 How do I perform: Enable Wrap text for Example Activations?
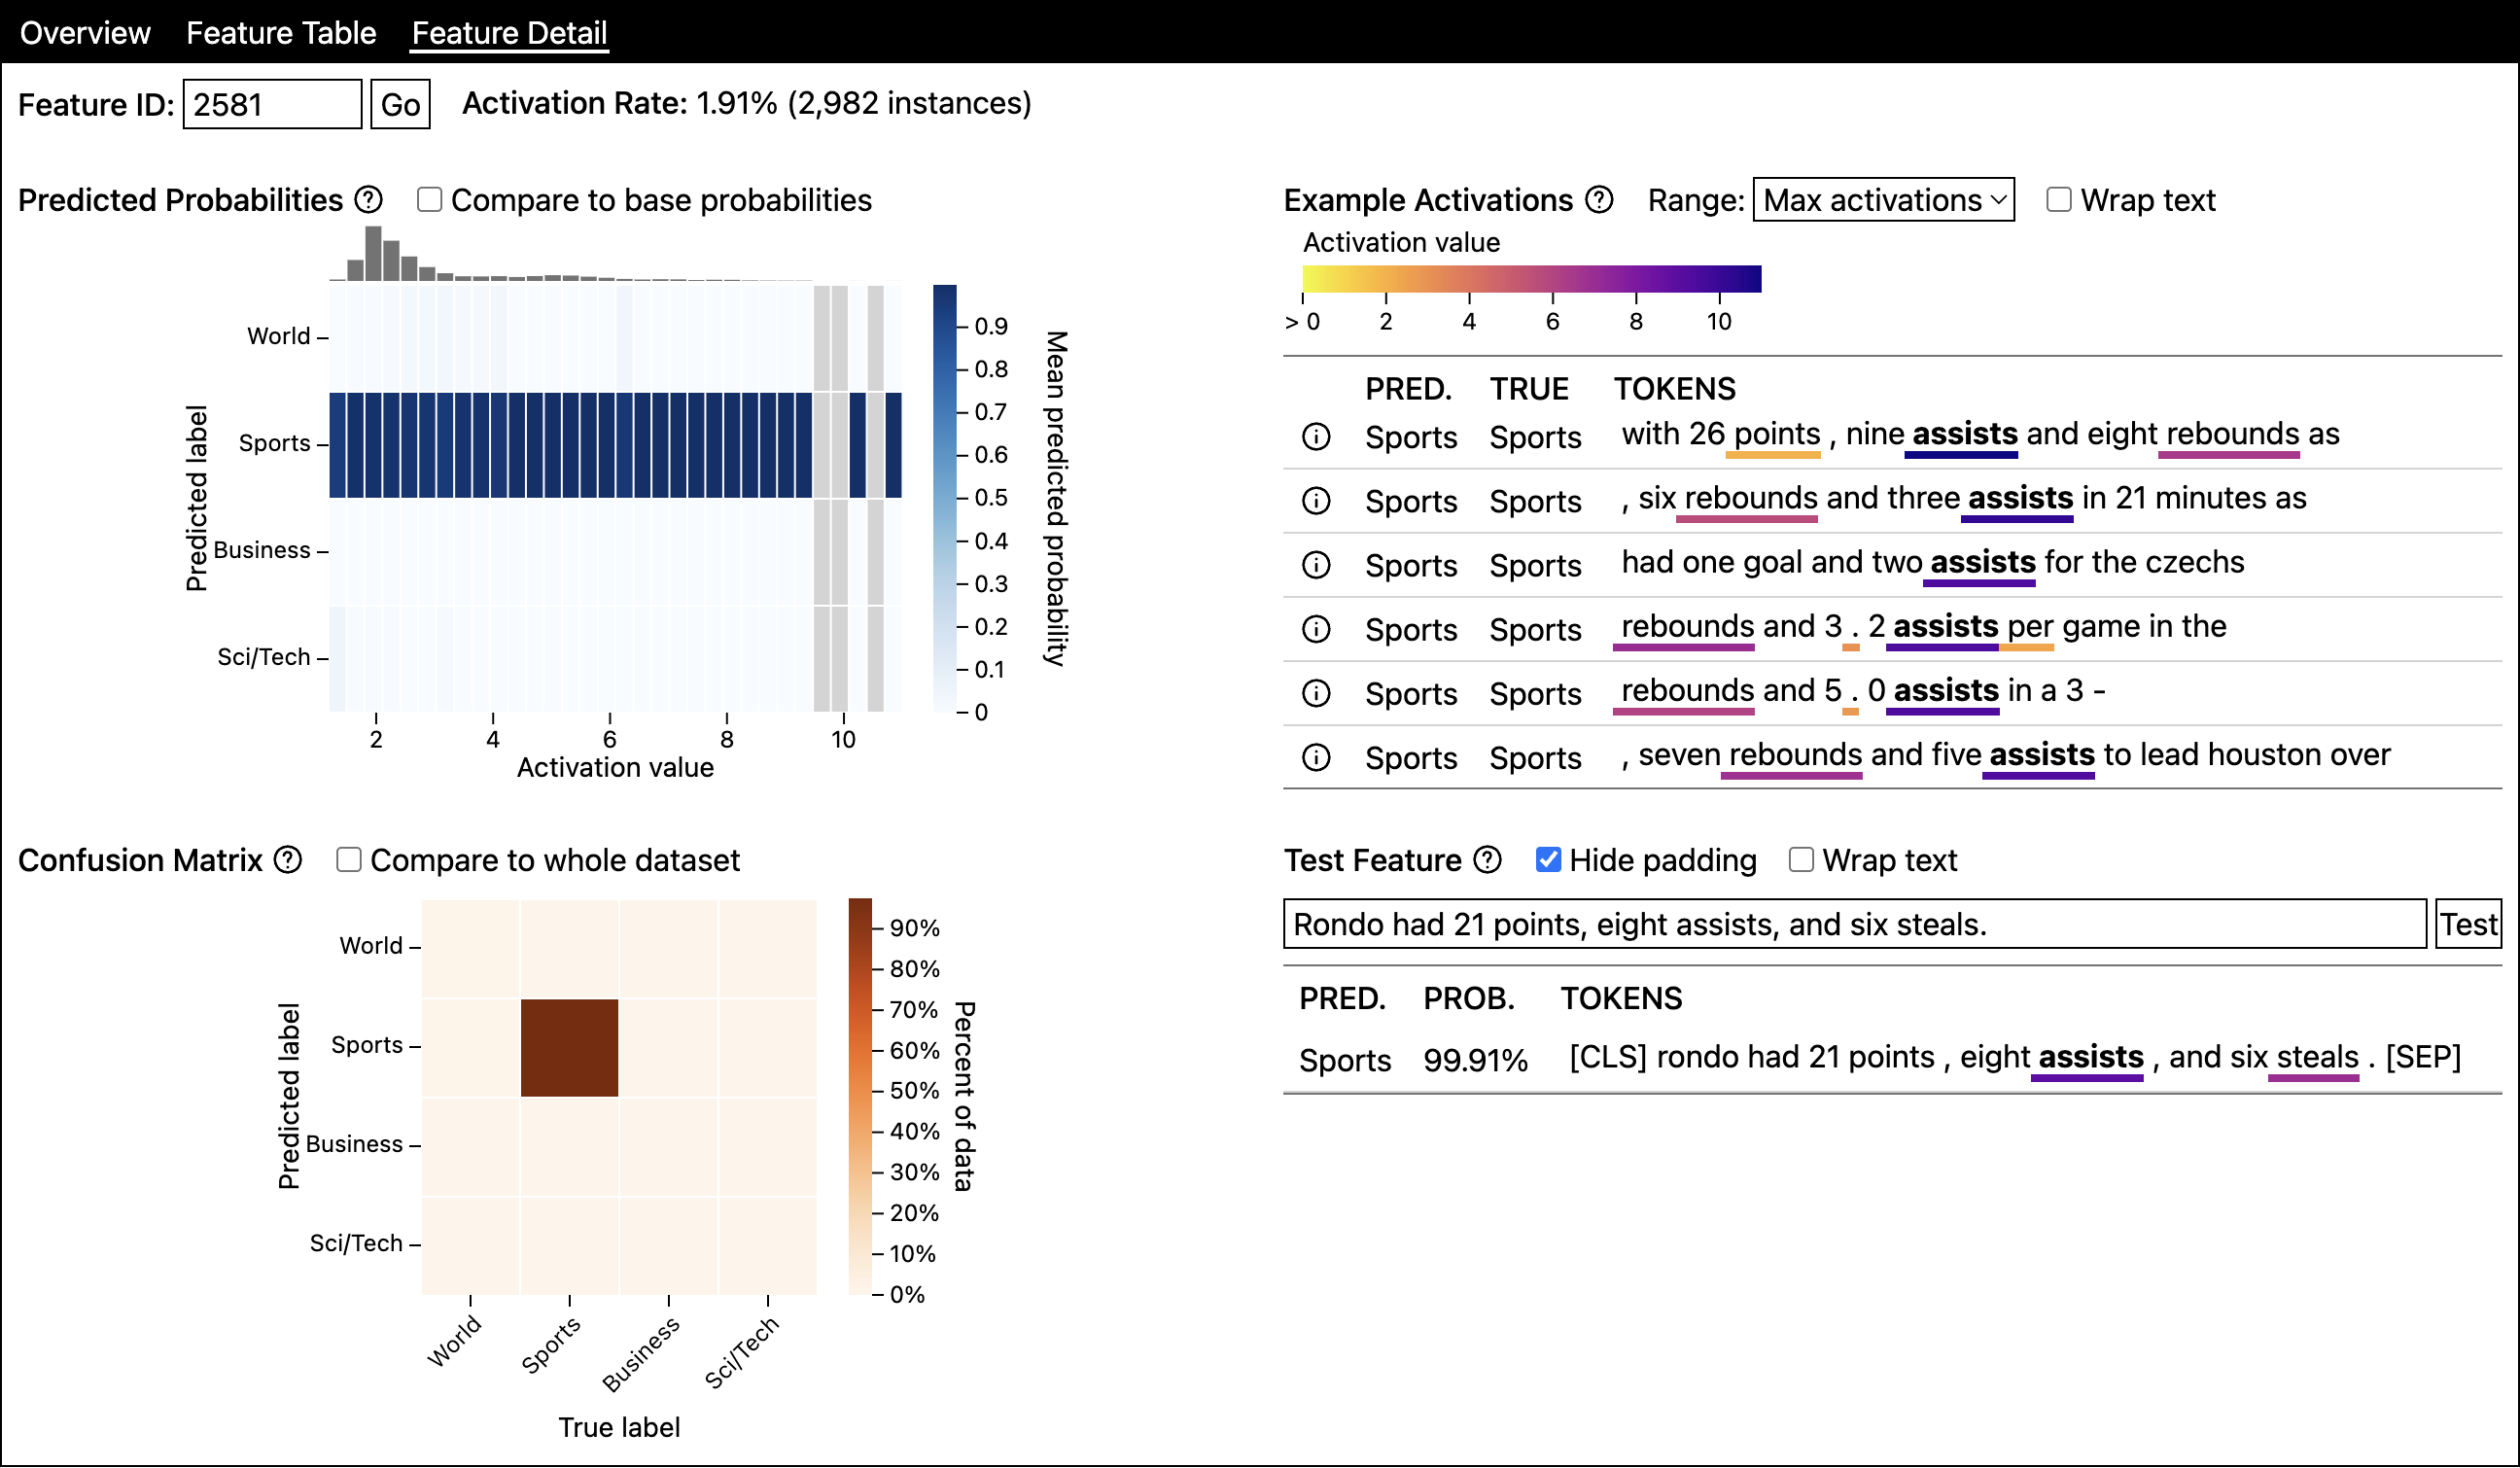[2059, 200]
